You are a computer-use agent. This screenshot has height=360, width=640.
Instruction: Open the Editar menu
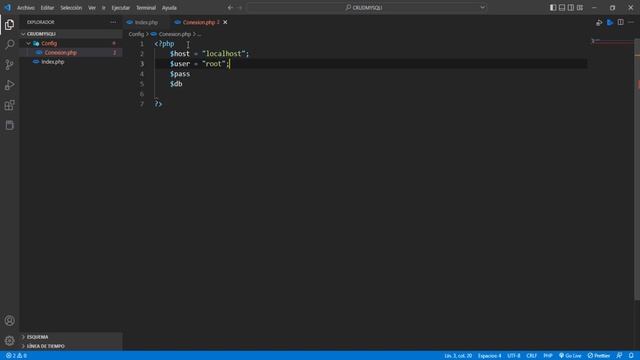pos(47,7)
